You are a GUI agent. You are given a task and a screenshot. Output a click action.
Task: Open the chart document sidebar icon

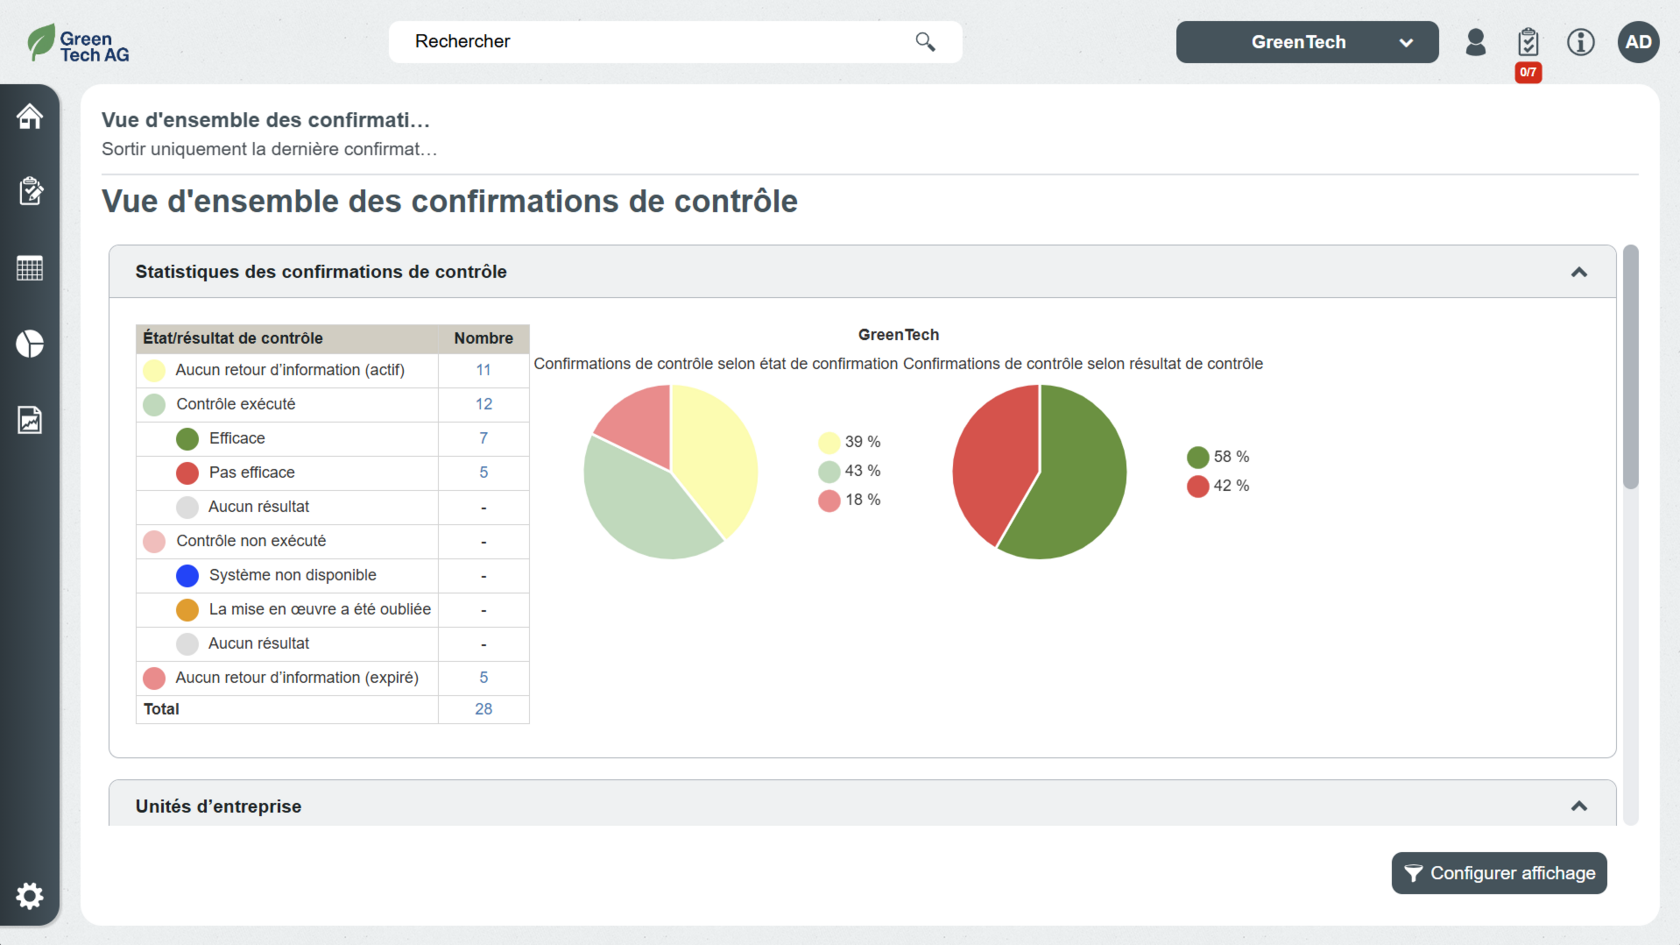[x=30, y=420]
